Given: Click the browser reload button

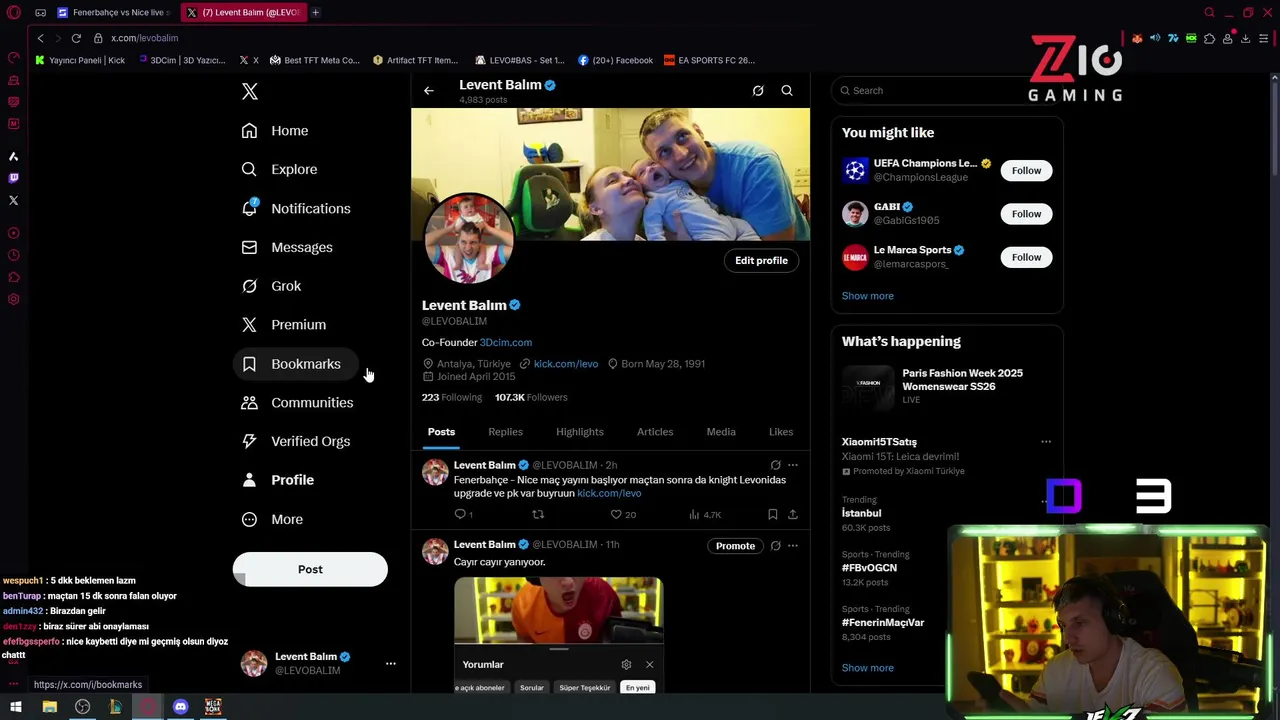Looking at the screenshot, I should coord(76,38).
